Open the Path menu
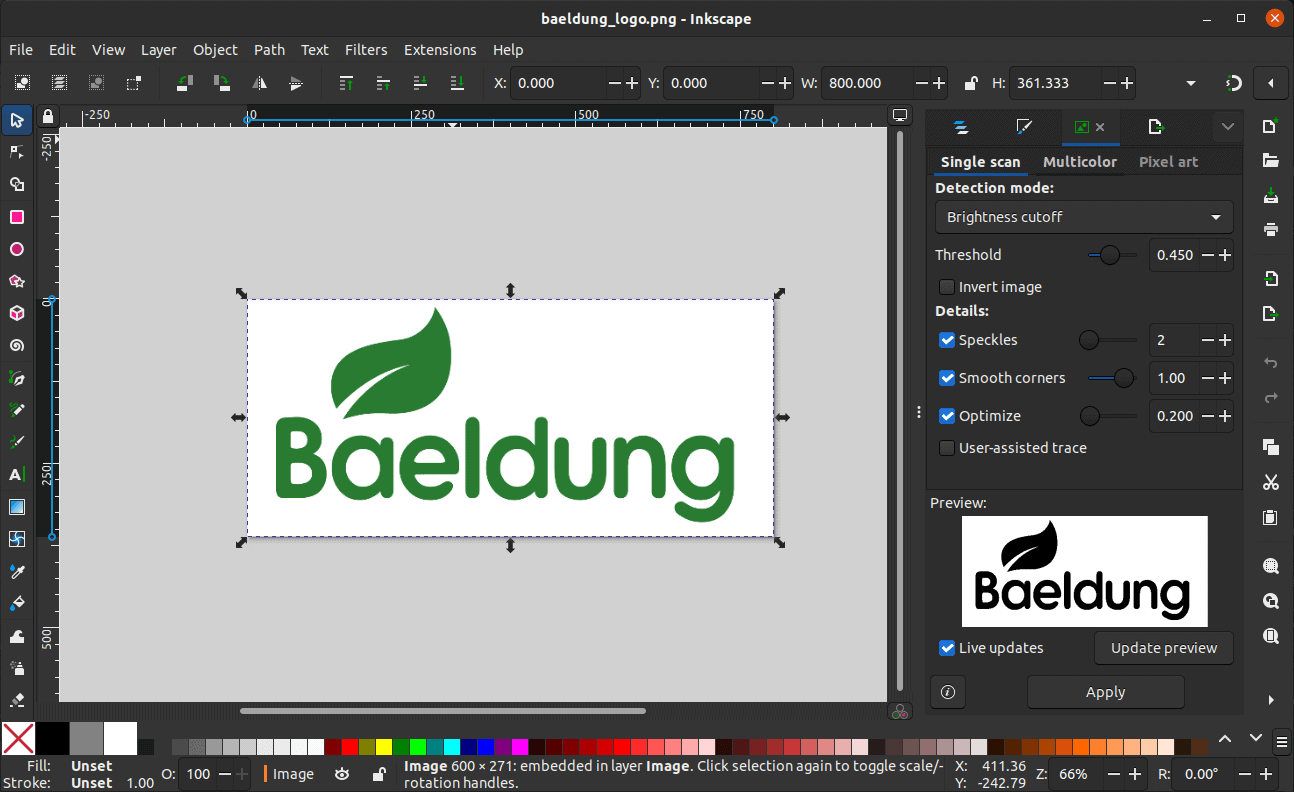 (269, 49)
